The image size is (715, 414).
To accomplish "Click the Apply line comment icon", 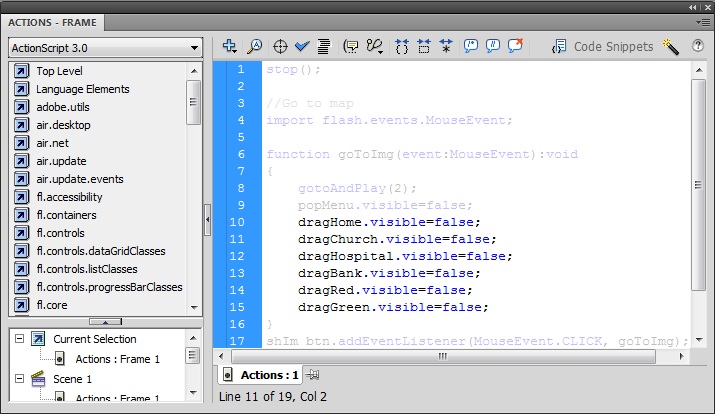I will point(493,46).
